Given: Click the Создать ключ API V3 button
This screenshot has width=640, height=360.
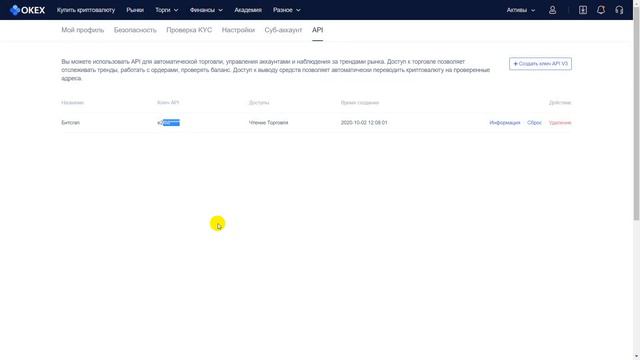Looking at the screenshot, I should click(x=540, y=64).
